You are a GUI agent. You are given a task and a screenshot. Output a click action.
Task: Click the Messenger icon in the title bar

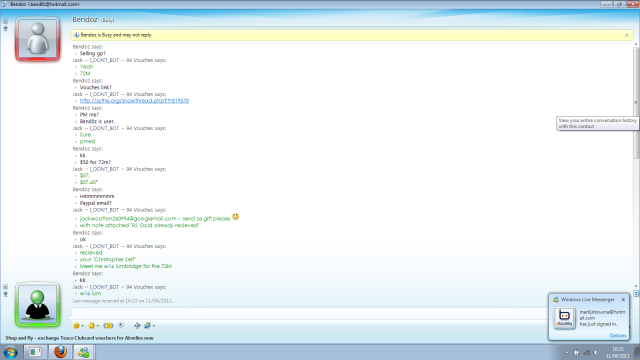(x=4, y=4)
